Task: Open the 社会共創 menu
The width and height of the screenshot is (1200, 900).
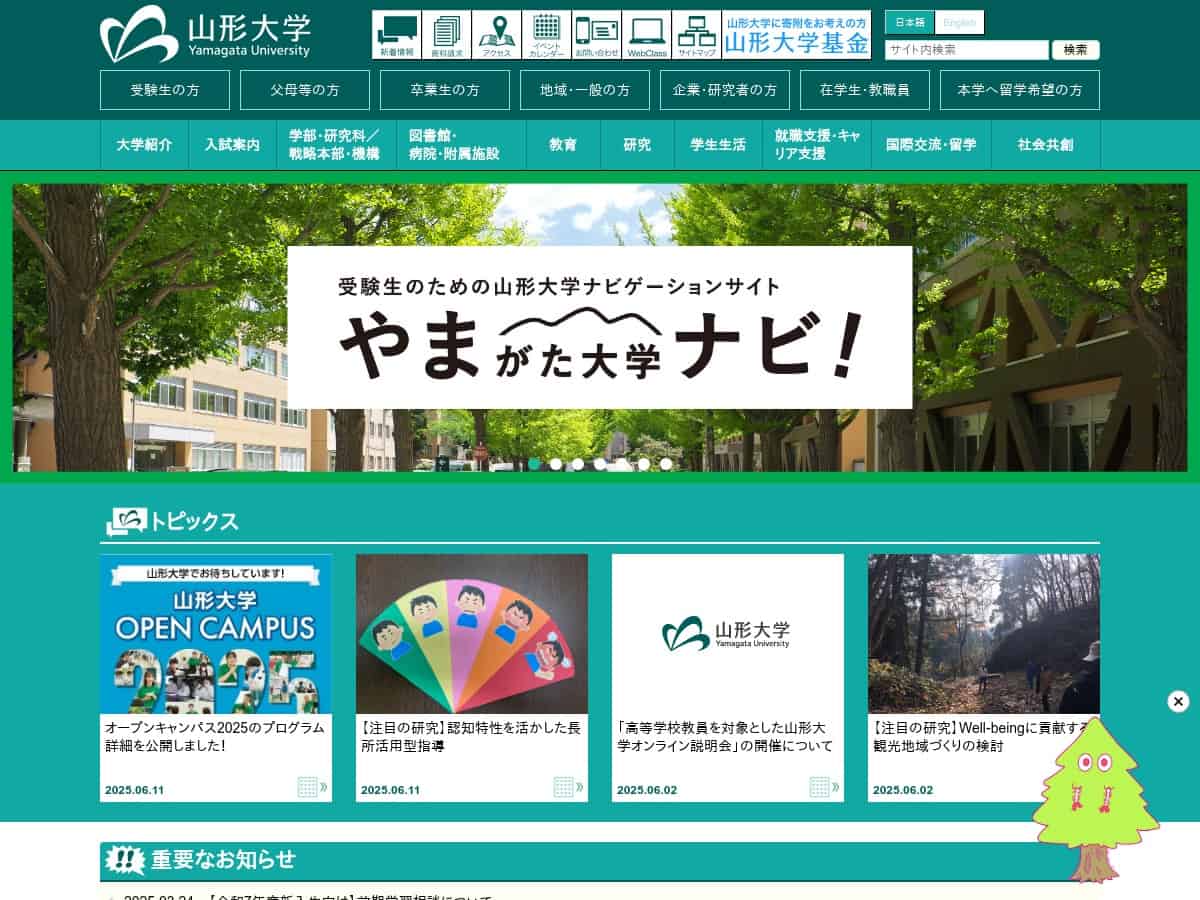Action: [x=1046, y=145]
